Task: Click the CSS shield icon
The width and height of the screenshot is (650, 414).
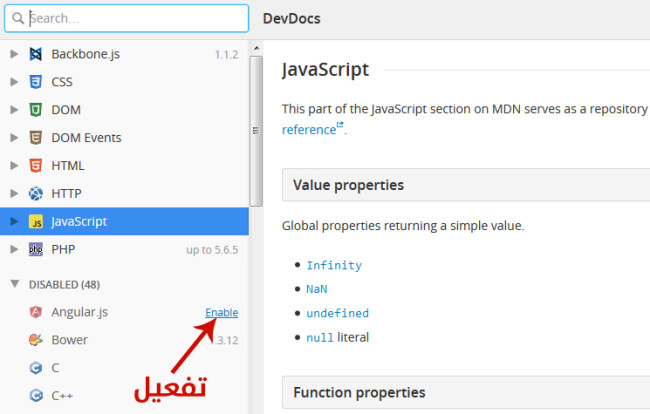Action: 36,82
